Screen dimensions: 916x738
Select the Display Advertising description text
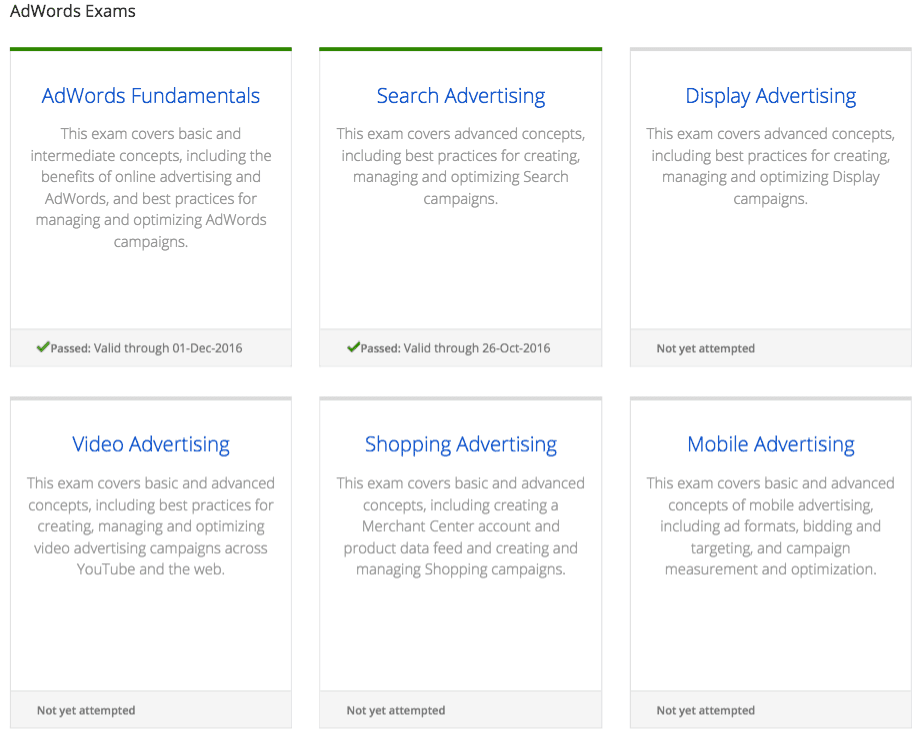coord(771,166)
